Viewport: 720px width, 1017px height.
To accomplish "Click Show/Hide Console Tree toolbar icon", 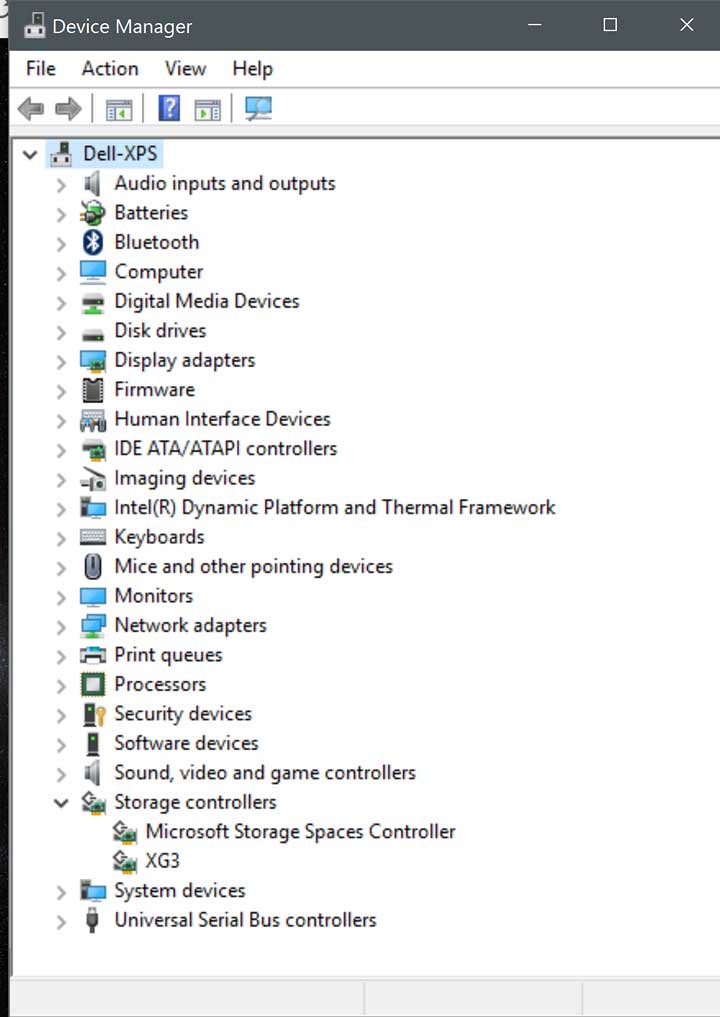I will 119,109.
